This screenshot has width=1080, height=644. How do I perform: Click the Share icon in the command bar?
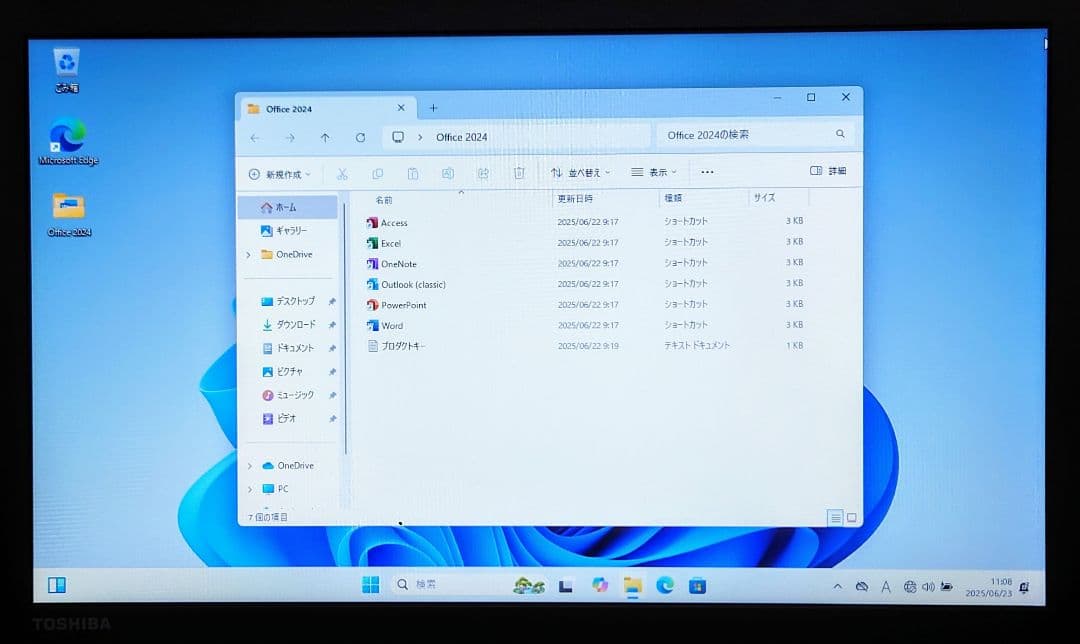(x=483, y=174)
